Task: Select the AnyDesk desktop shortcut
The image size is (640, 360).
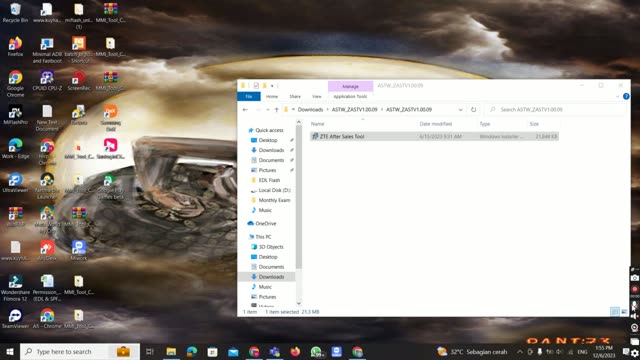Action: 47,250
